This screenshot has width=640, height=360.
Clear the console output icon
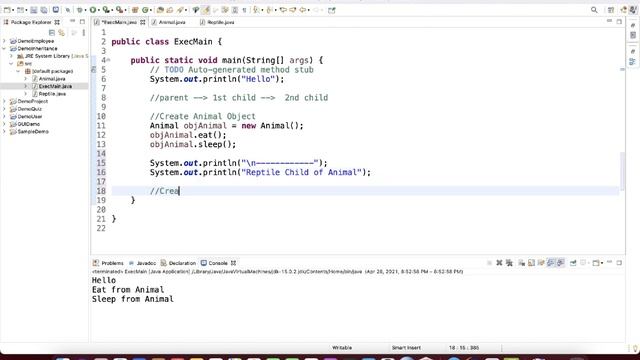coord(522,263)
